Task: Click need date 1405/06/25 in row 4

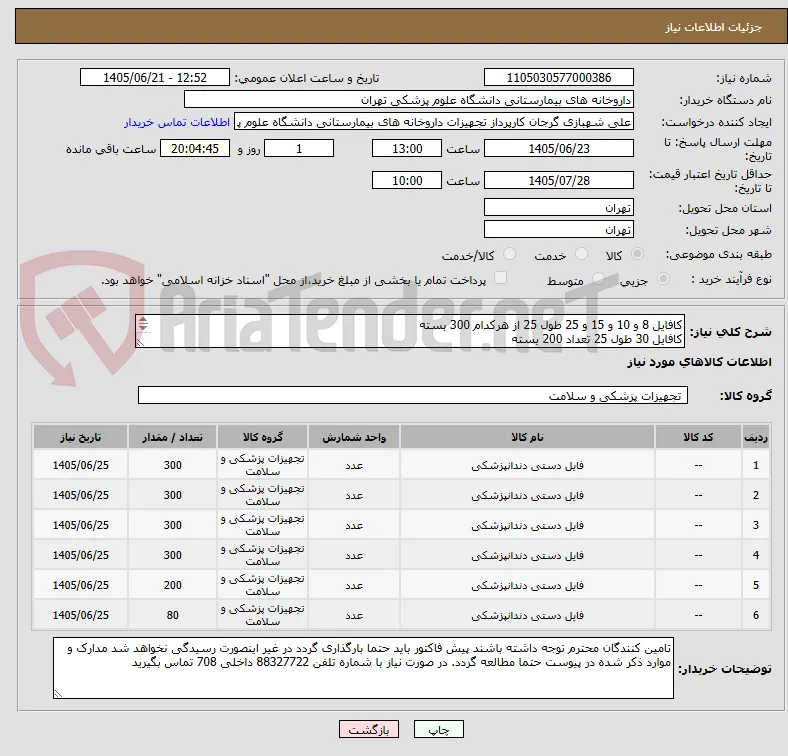Action: coord(80,555)
